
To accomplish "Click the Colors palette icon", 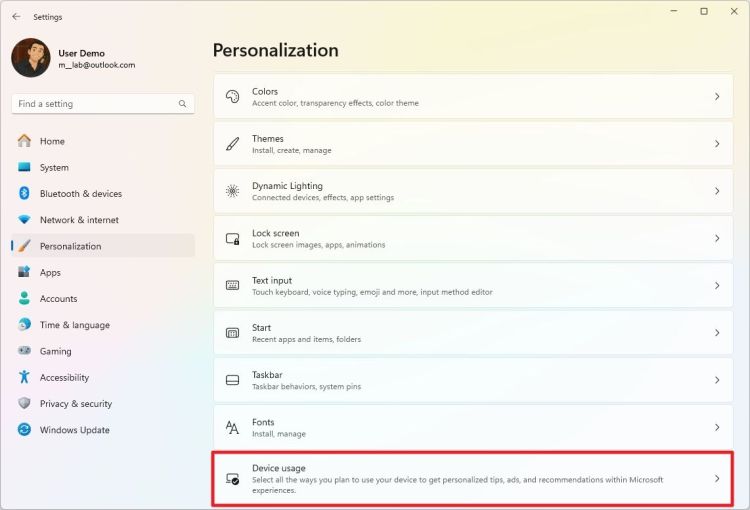I will point(232,97).
